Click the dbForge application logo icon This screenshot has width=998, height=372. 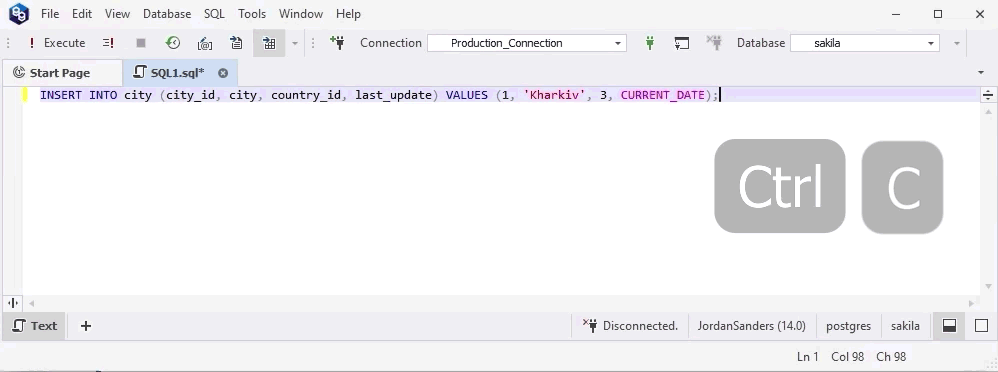point(18,13)
